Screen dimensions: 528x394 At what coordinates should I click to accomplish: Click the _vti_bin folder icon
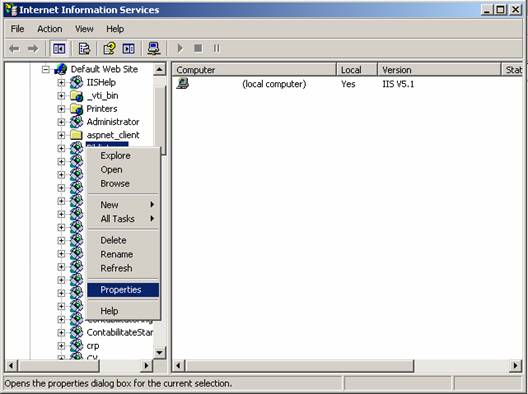[x=76, y=96]
